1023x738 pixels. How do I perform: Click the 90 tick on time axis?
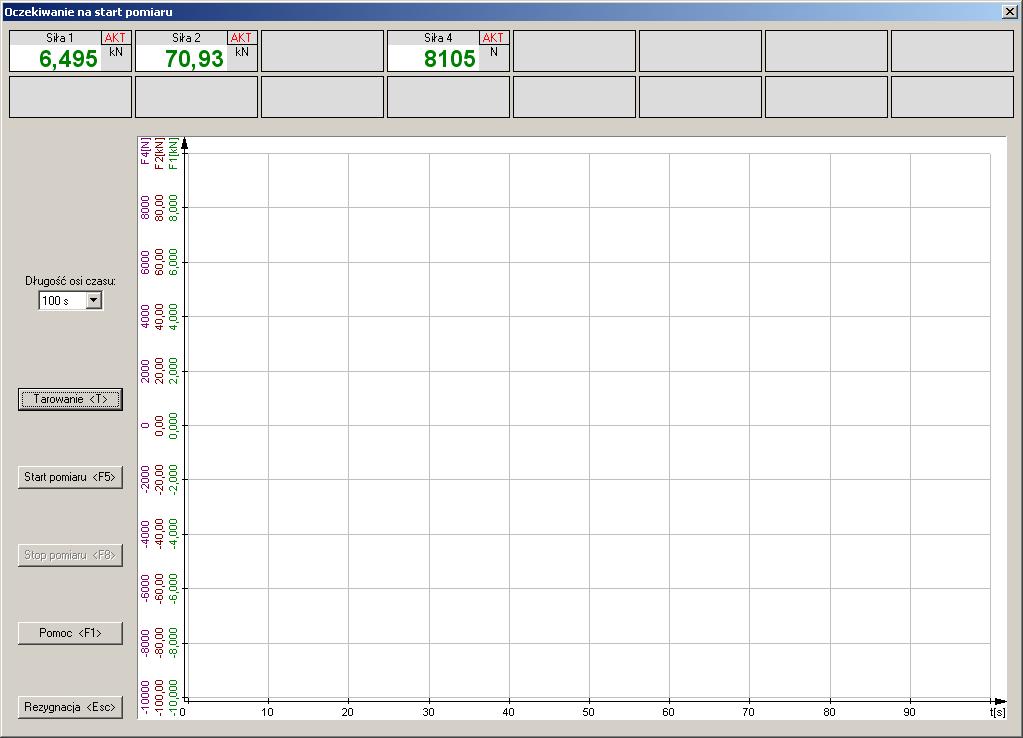pyautogui.click(x=909, y=712)
